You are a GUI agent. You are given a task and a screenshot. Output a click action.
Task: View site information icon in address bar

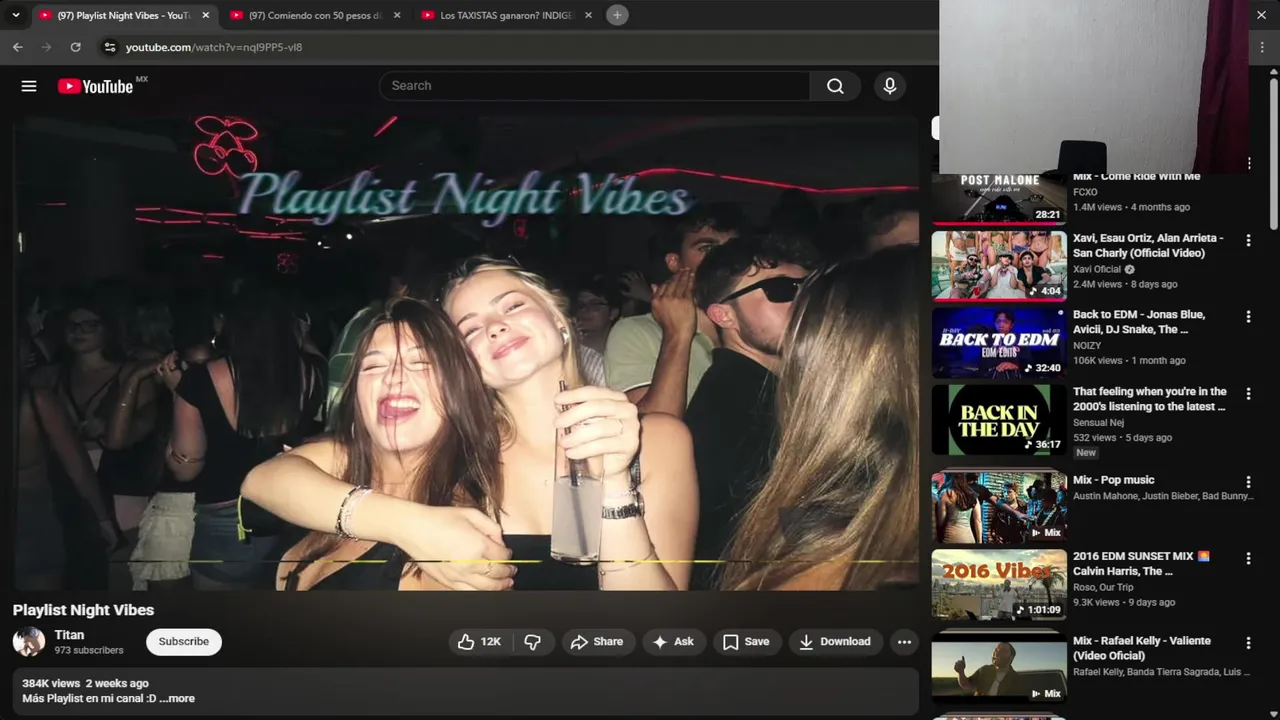pyautogui.click(x=110, y=47)
